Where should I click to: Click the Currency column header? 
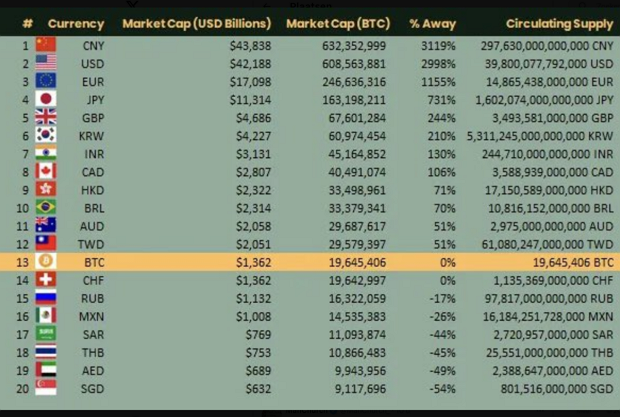point(75,23)
